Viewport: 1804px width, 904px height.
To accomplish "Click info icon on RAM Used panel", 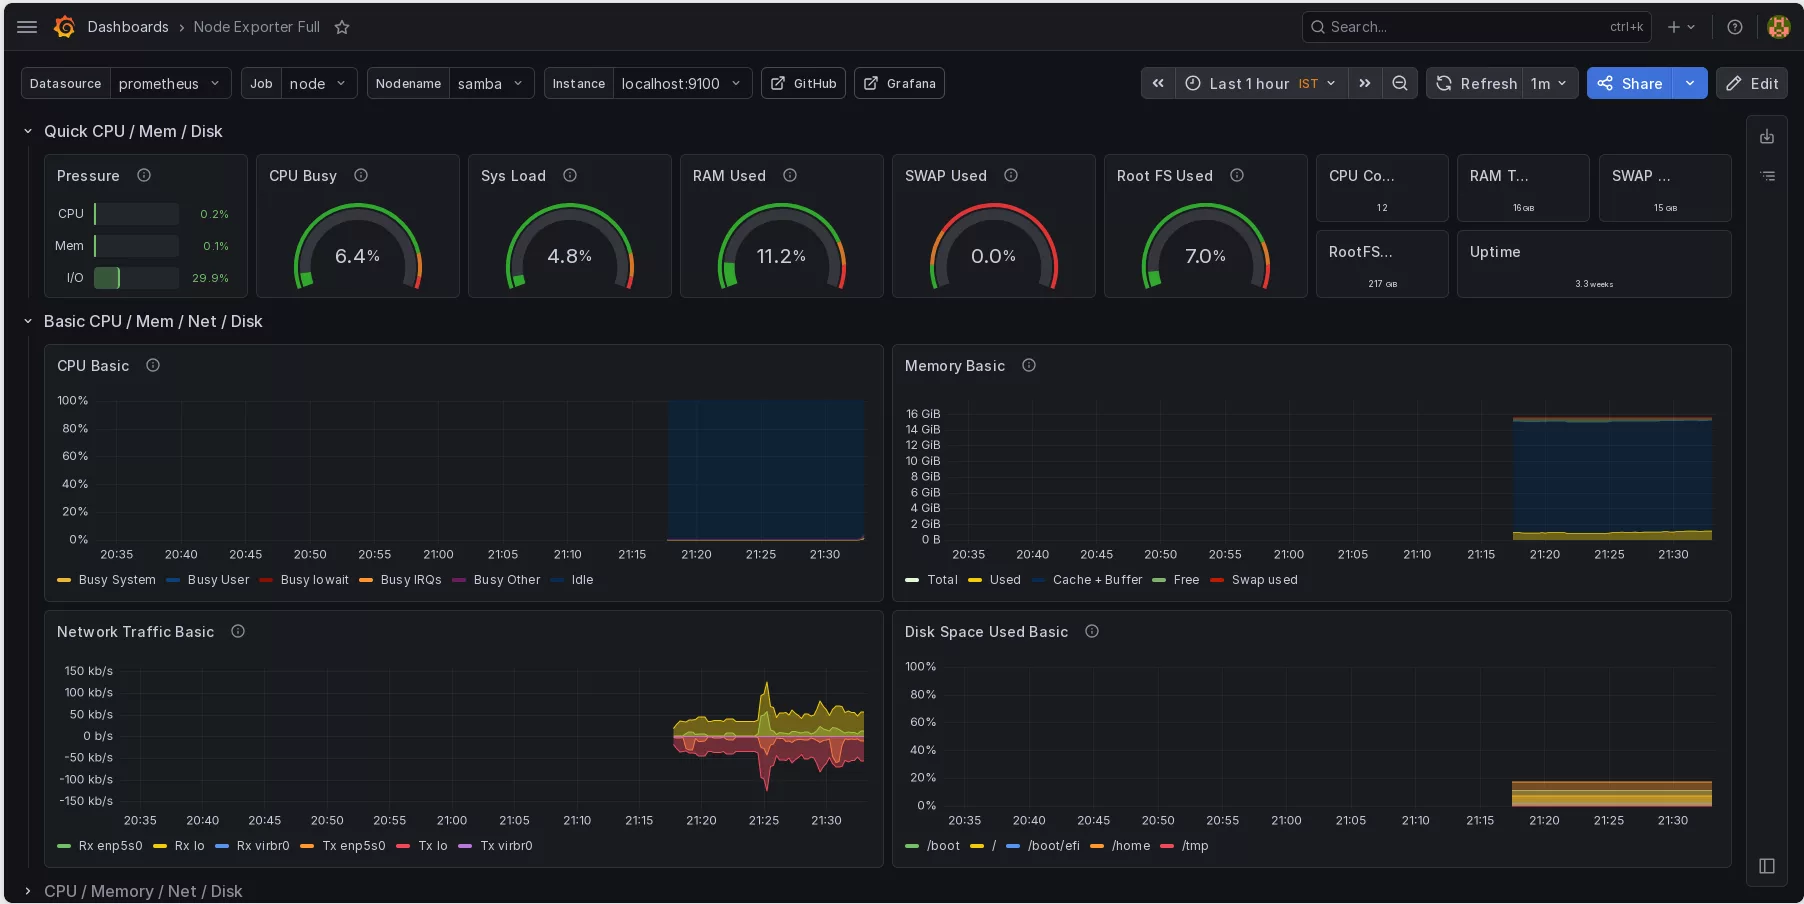I will (x=790, y=175).
